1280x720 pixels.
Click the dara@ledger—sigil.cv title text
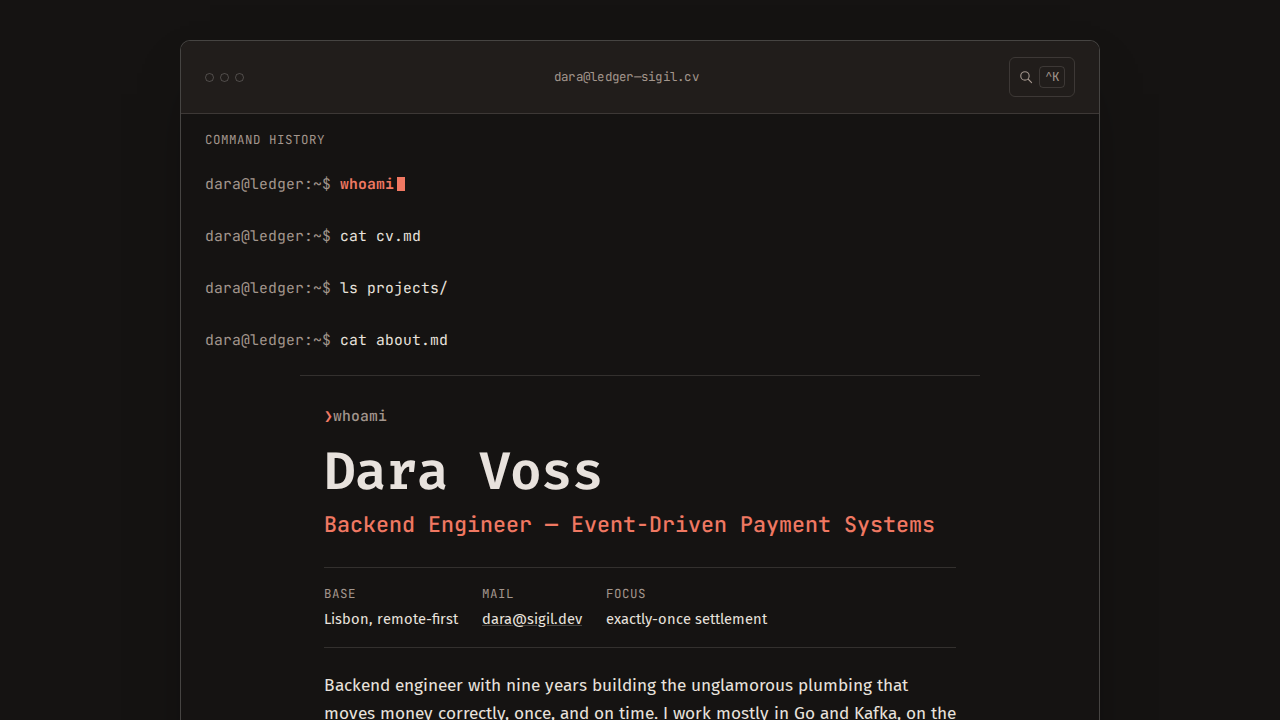627,77
